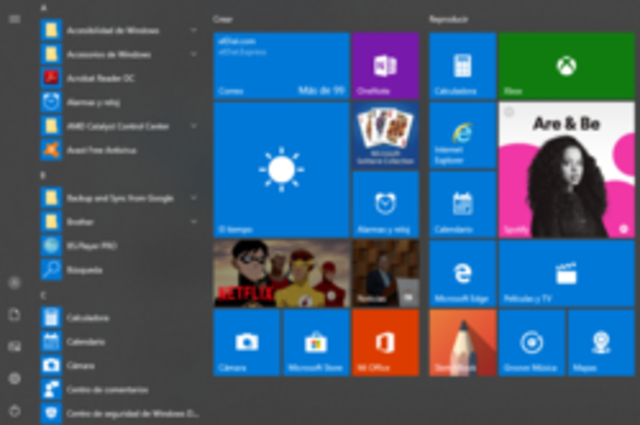This screenshot has height=425, width=640.
Task: Expand the Brother folder chevron
Action: click(x=194, y=222)
